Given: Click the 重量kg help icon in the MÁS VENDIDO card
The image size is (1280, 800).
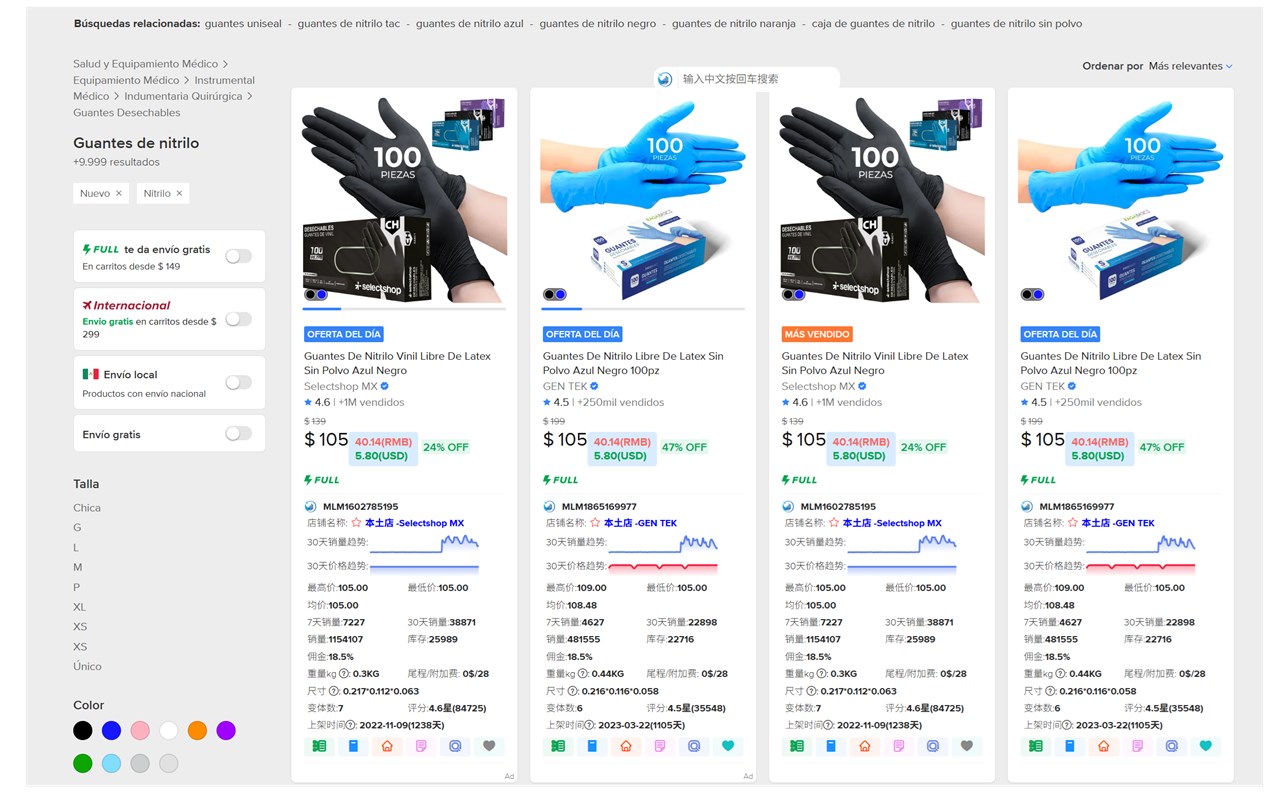Looking at the screenshot, I should tap(820, 674).
